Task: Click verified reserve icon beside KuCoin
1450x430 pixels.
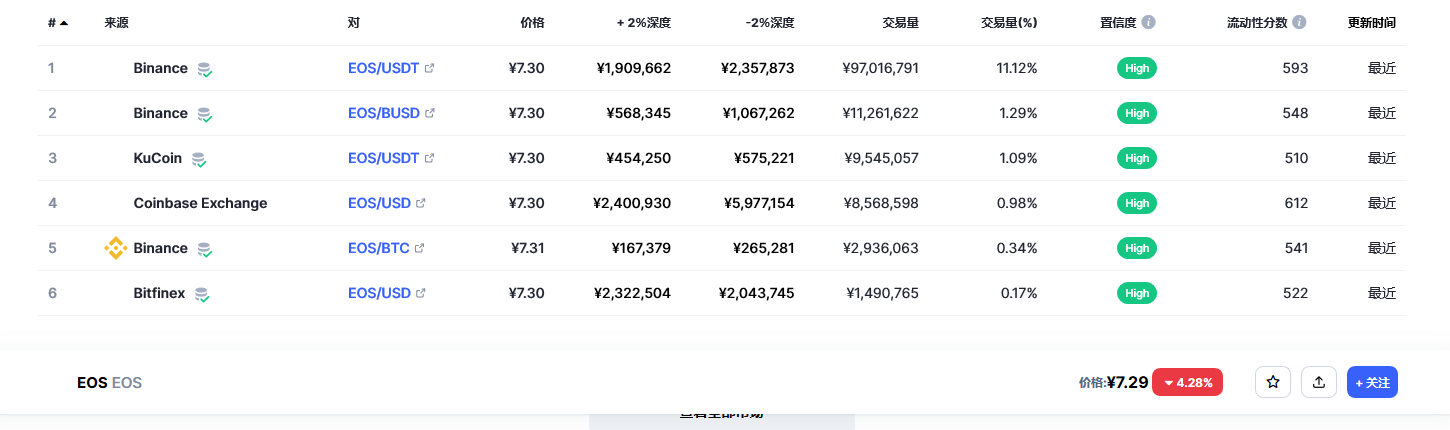Action: 198,159
